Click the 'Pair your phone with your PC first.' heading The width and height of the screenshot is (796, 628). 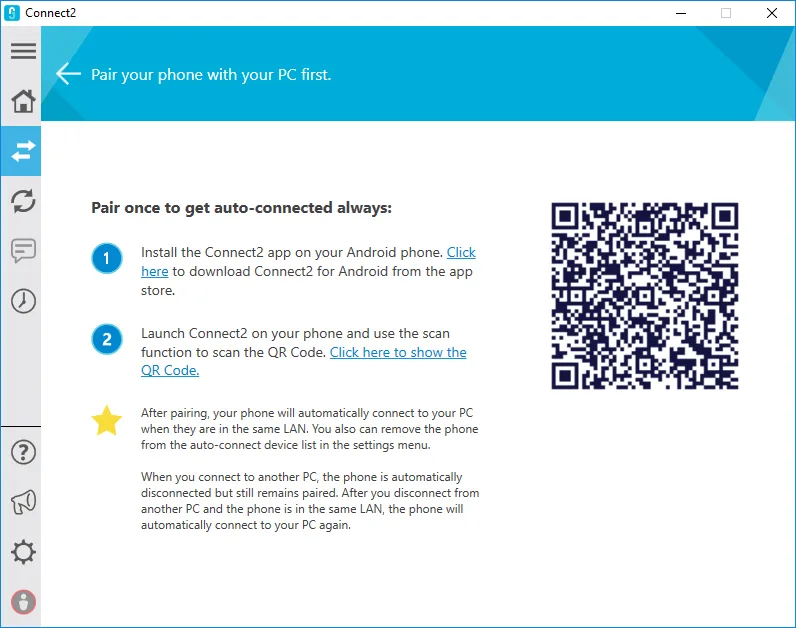211,75
